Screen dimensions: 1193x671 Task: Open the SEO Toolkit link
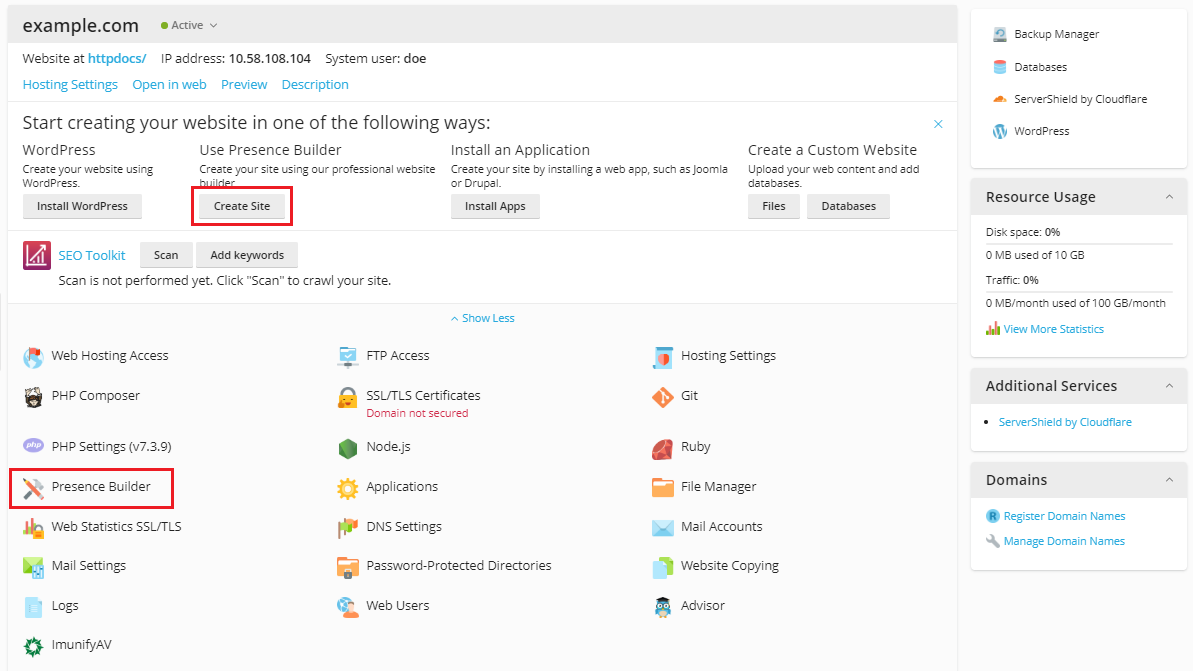point(92,256)
